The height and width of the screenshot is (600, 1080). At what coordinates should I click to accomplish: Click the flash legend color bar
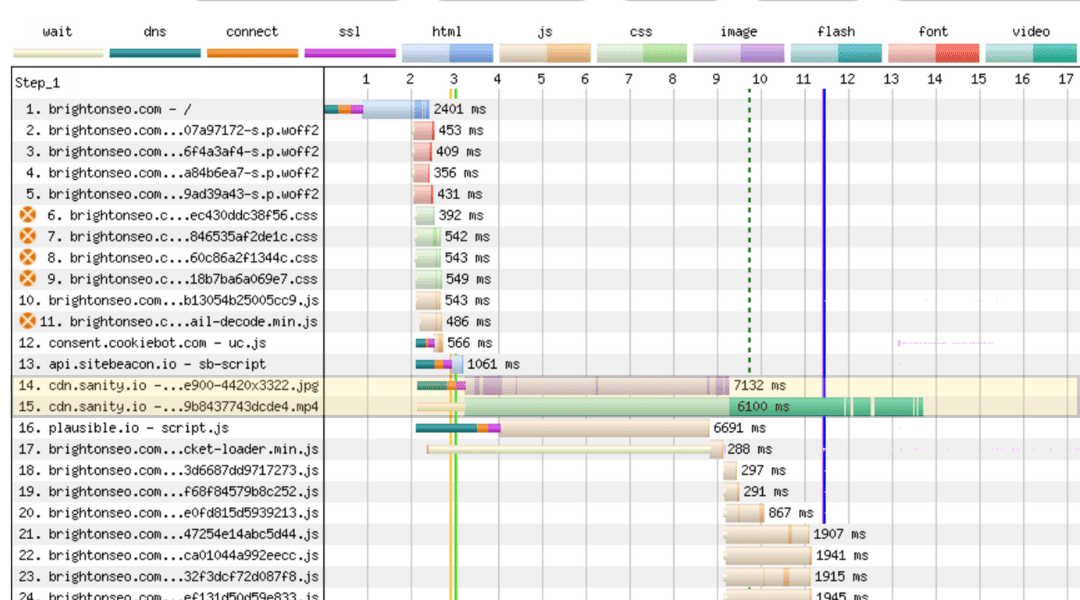pyautogui.click(x=836, y=53)
